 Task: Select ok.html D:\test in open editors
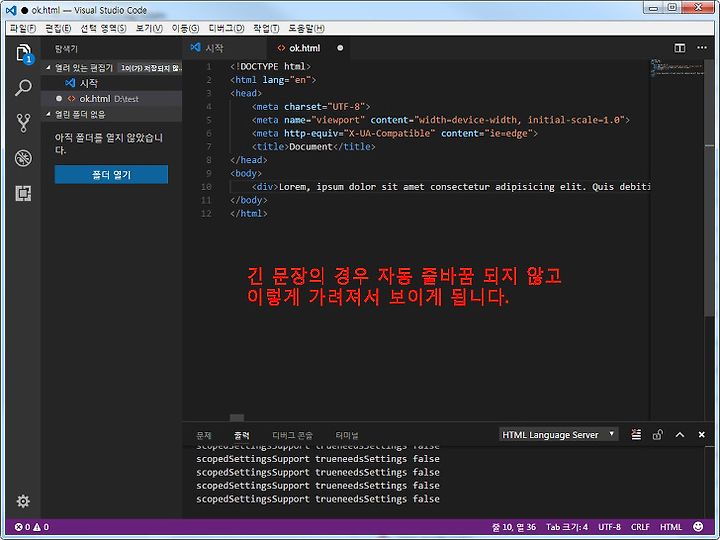(112, 99)
